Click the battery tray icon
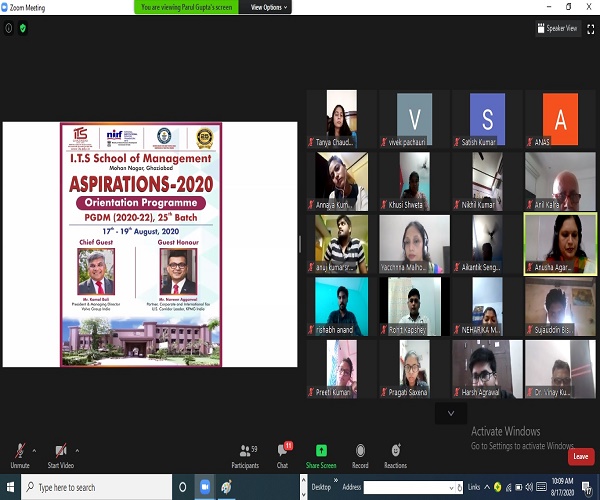This screenshot has height=500, width=600. point(519,487)
